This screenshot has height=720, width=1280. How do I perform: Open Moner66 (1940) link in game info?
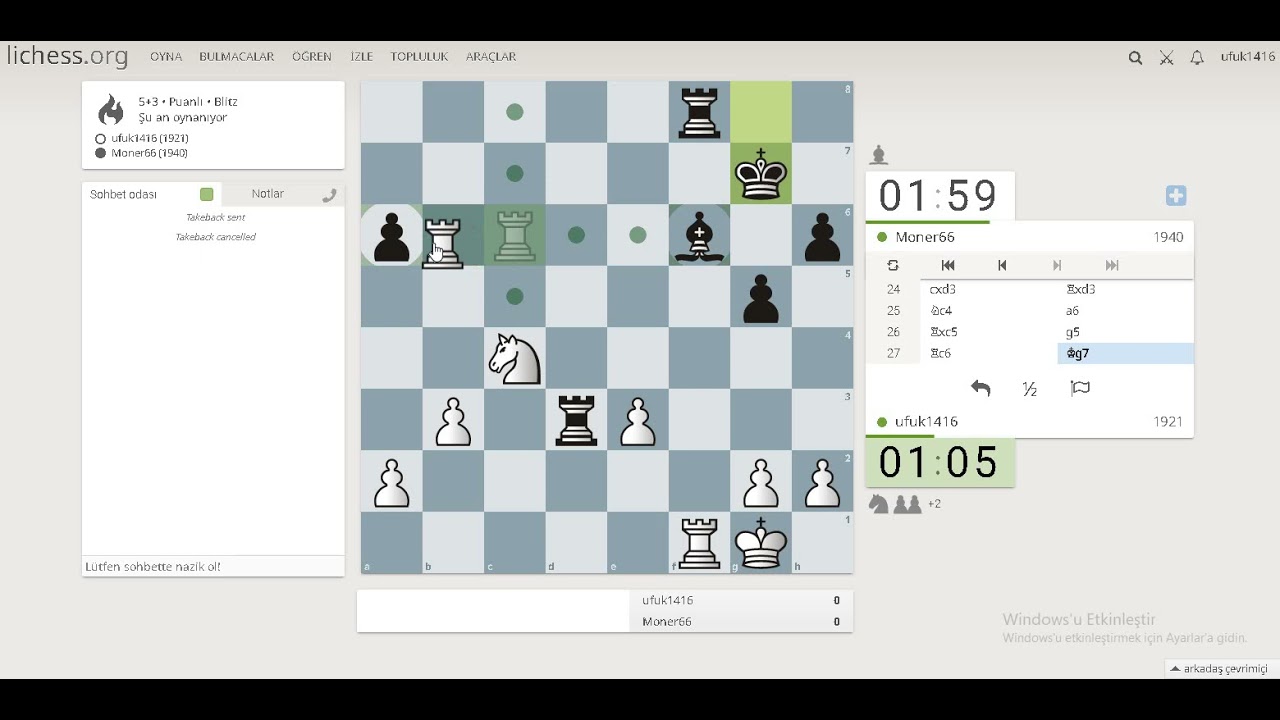[x=149, y=153]
